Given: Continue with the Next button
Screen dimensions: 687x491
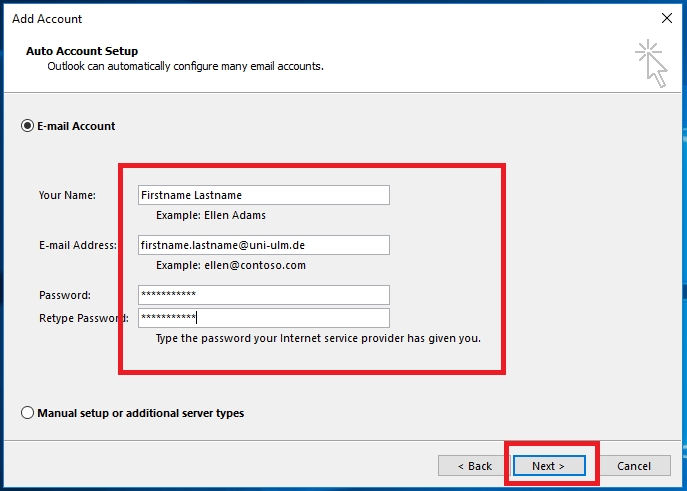Looking at the screenshot, I should [549, 466].
